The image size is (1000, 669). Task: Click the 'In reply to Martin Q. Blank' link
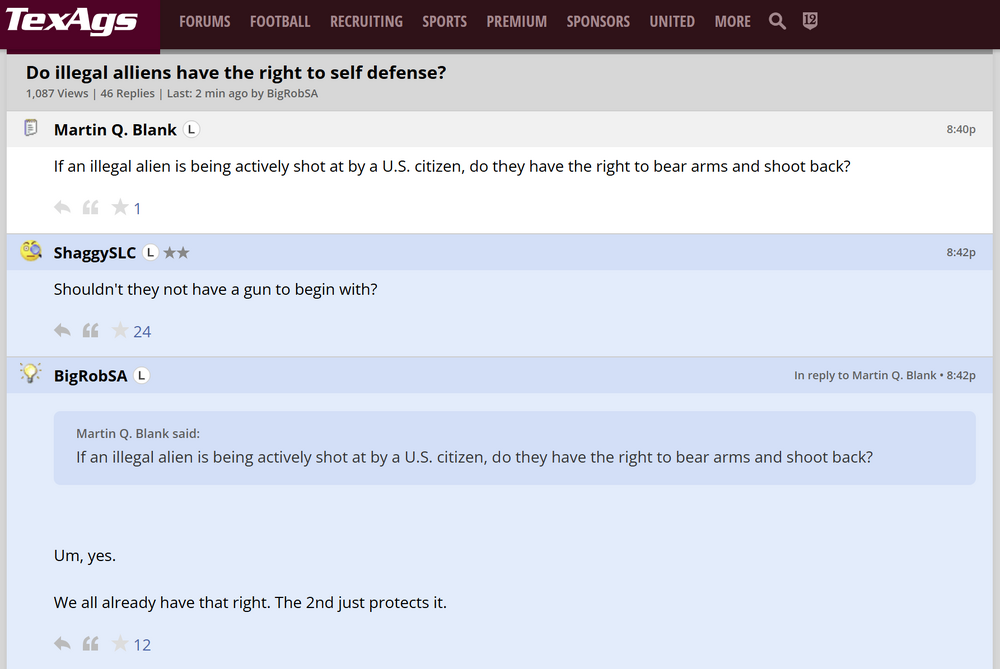pyautogui.click(x=865, y=376)
